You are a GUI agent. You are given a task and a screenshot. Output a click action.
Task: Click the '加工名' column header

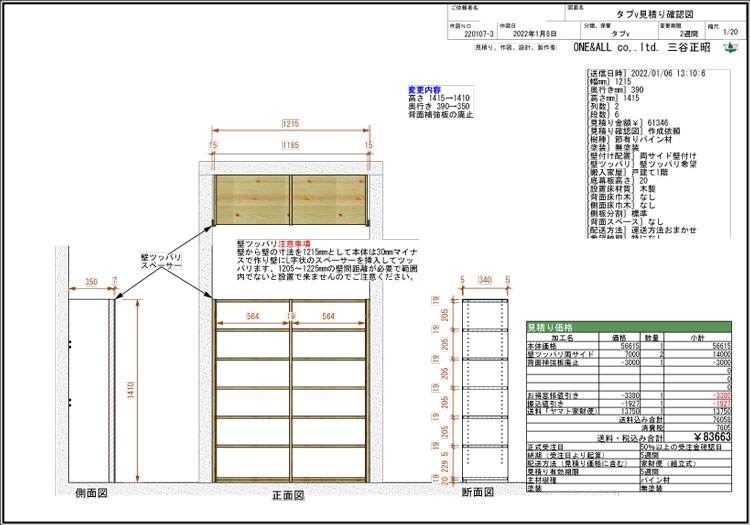click(562, 338)
